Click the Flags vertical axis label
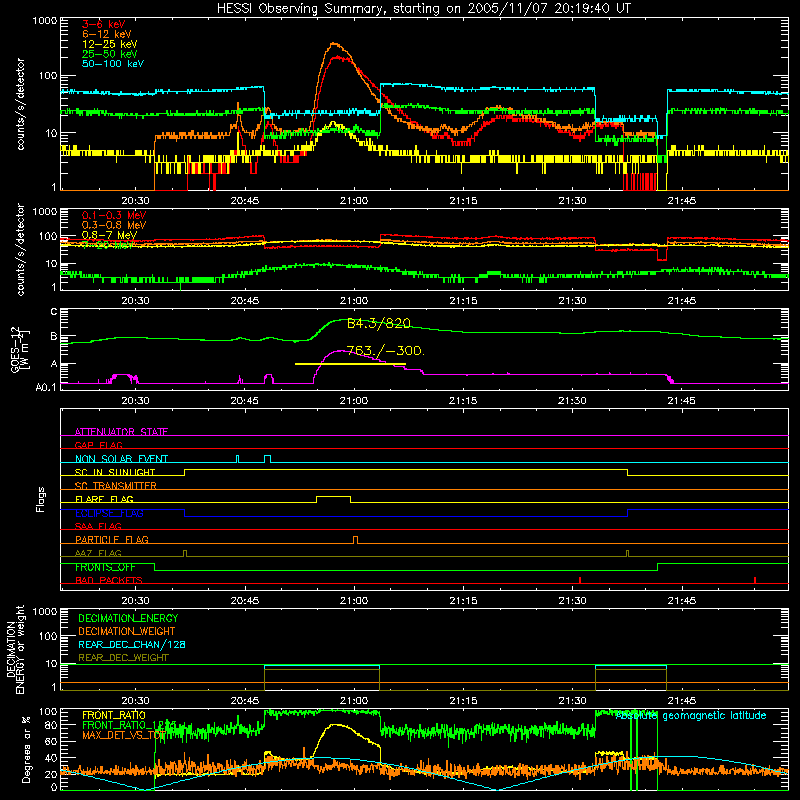Screen dimensions: 800x800 pyautogui.click(x=41, y=499)
